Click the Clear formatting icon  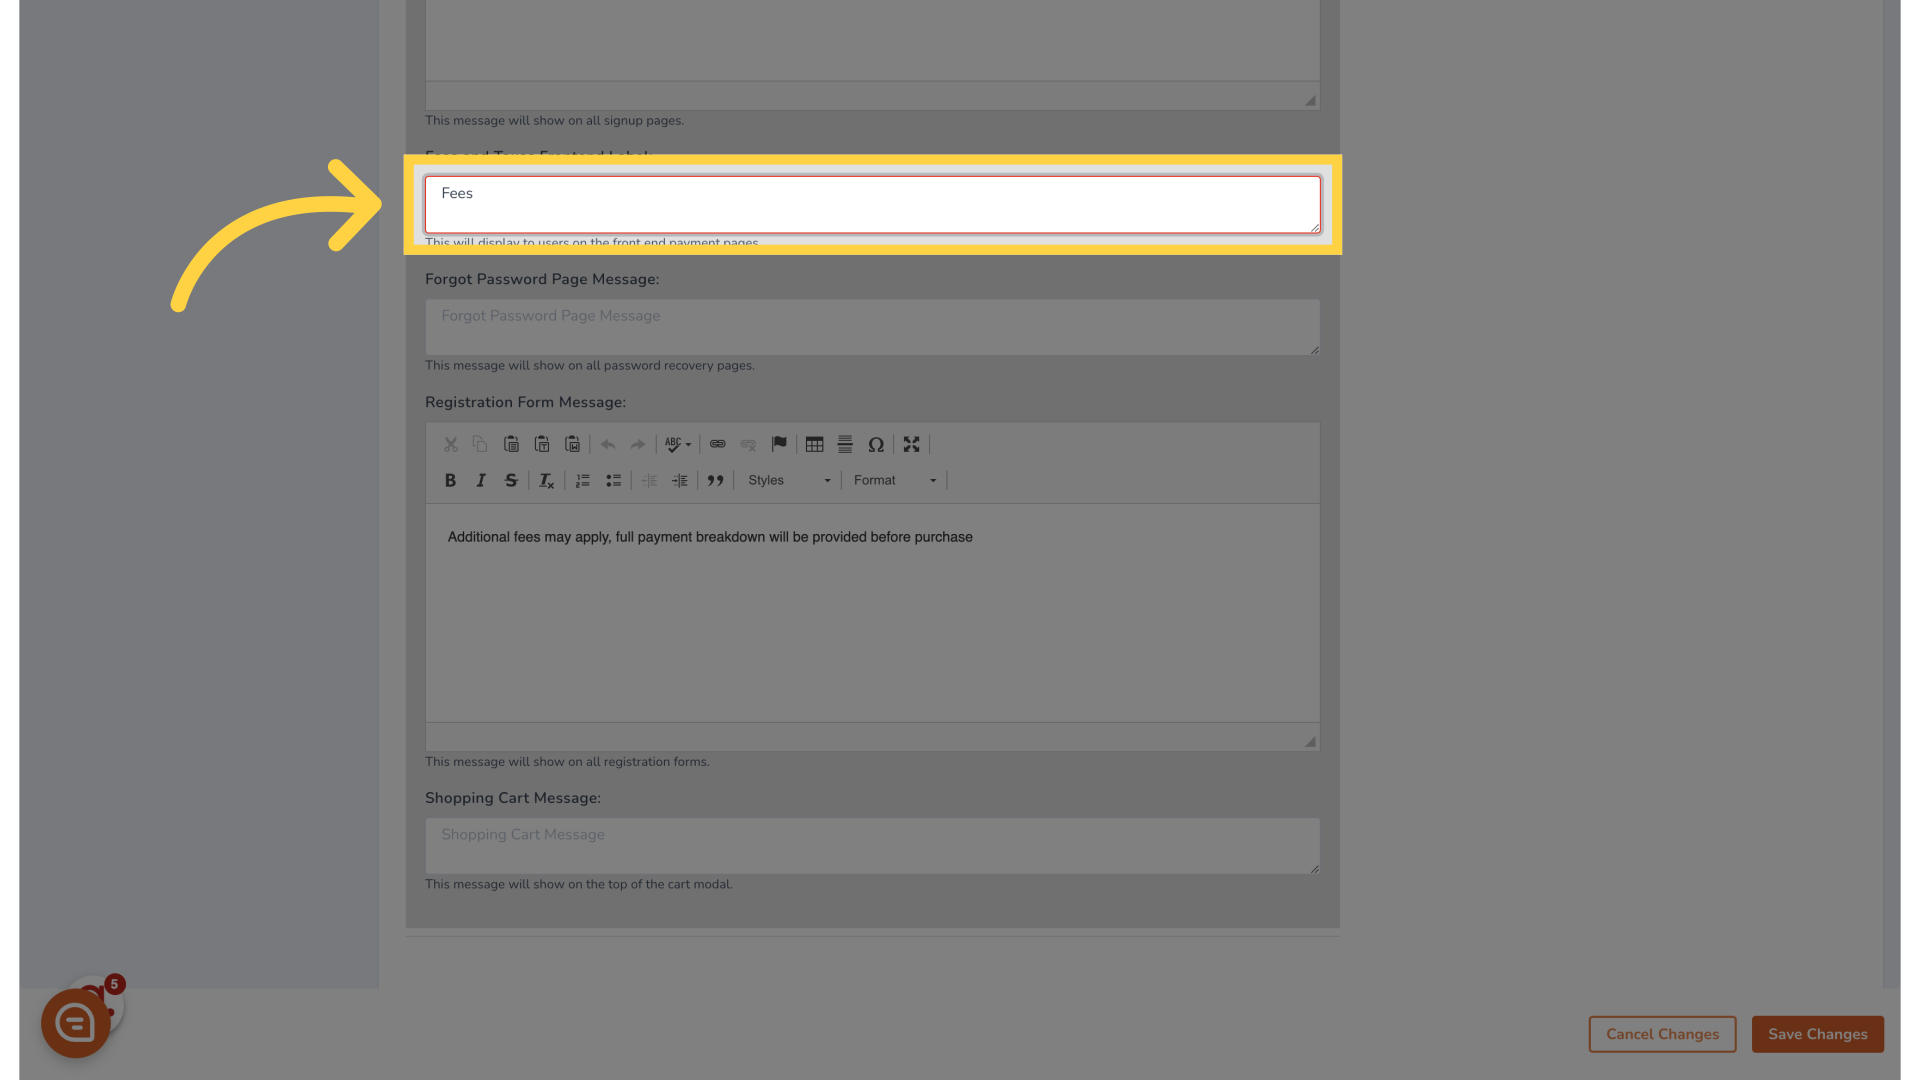pyautogui.click(x=546, y=480)
